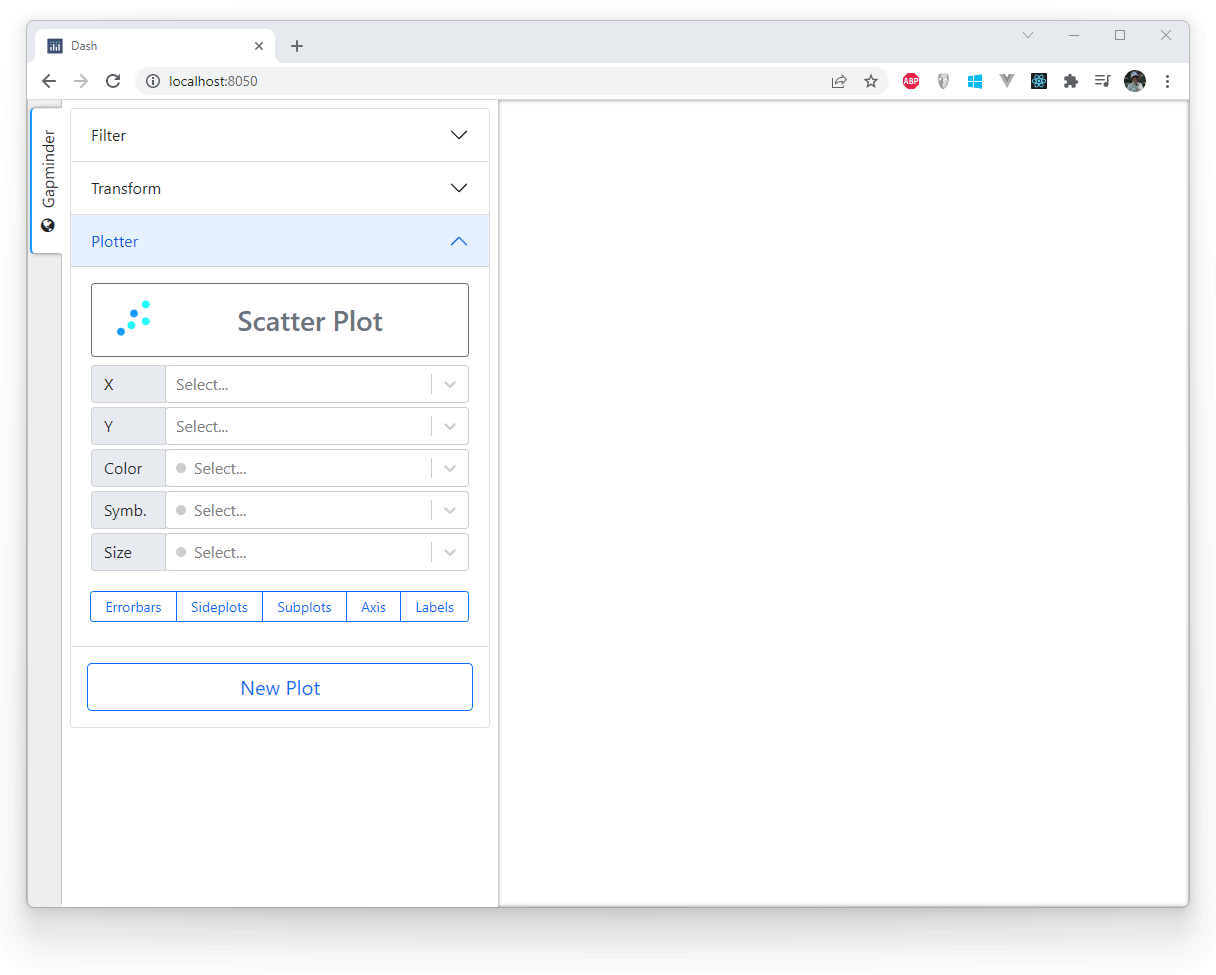The width and height of the screenshot is (1216, 975).
Task: Click the shield extension icon
Action: point(943,81)
